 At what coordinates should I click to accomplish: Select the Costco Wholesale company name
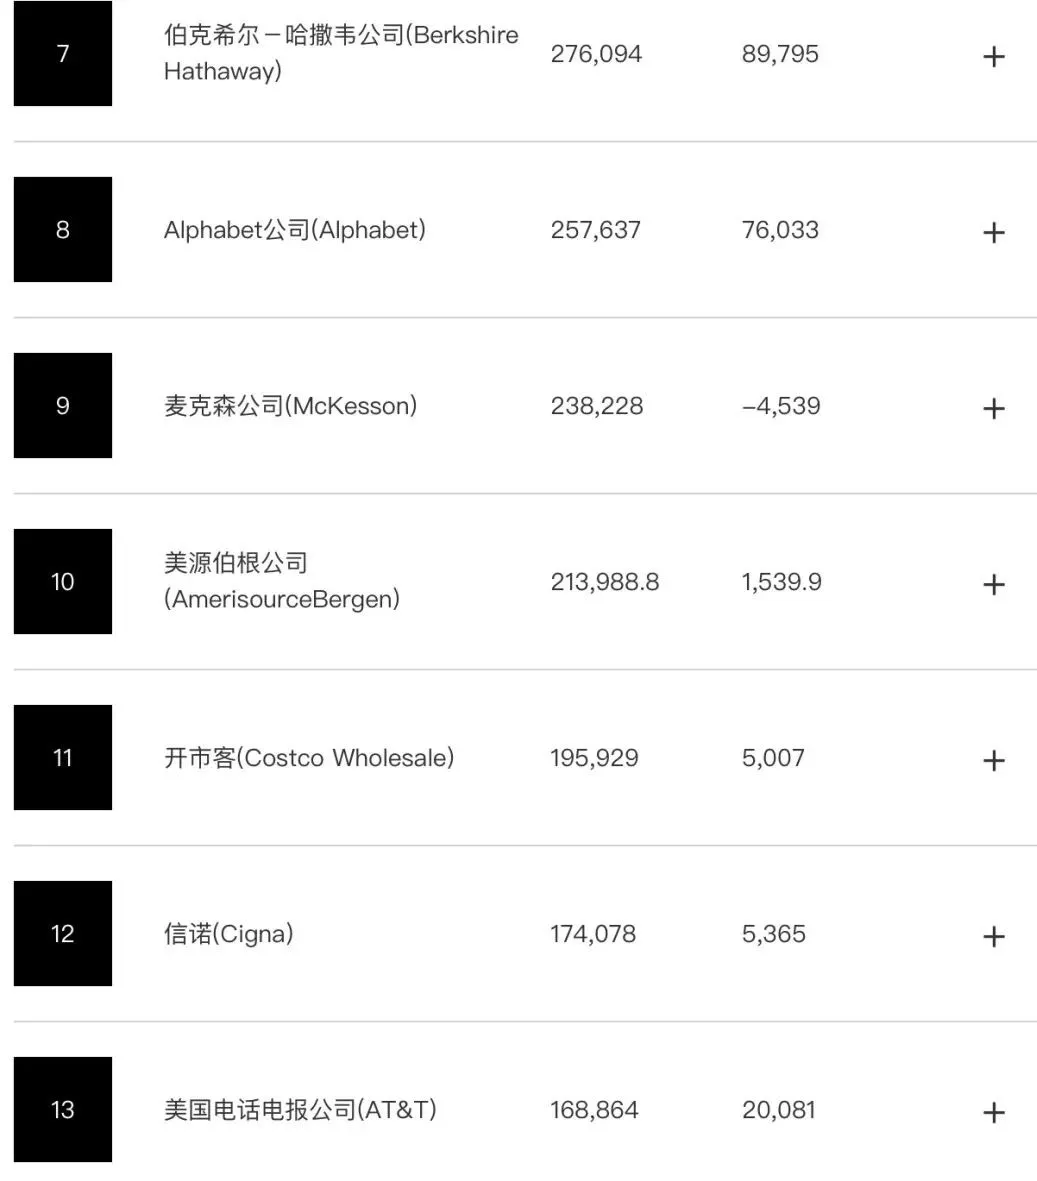coord(309,758)
